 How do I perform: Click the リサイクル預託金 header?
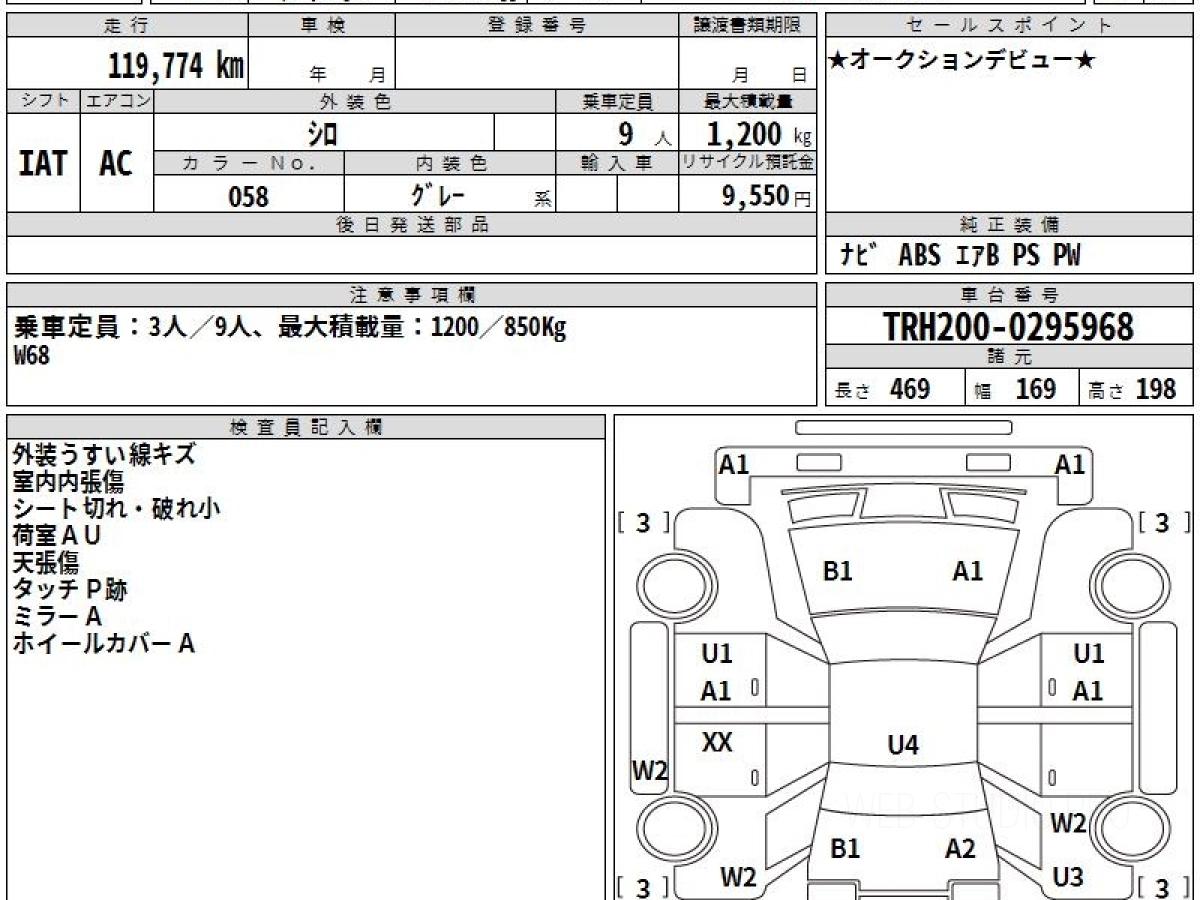747,163
